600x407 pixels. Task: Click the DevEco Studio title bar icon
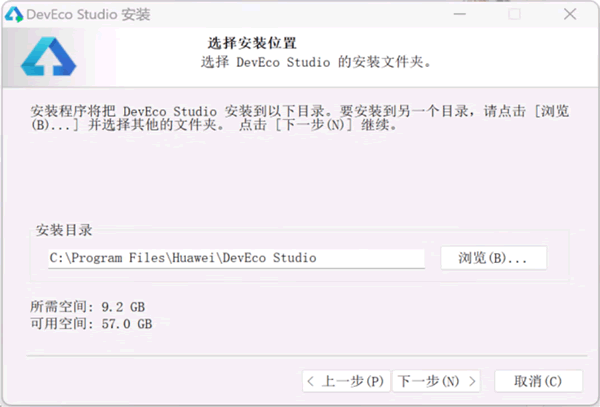click(14, 15)
